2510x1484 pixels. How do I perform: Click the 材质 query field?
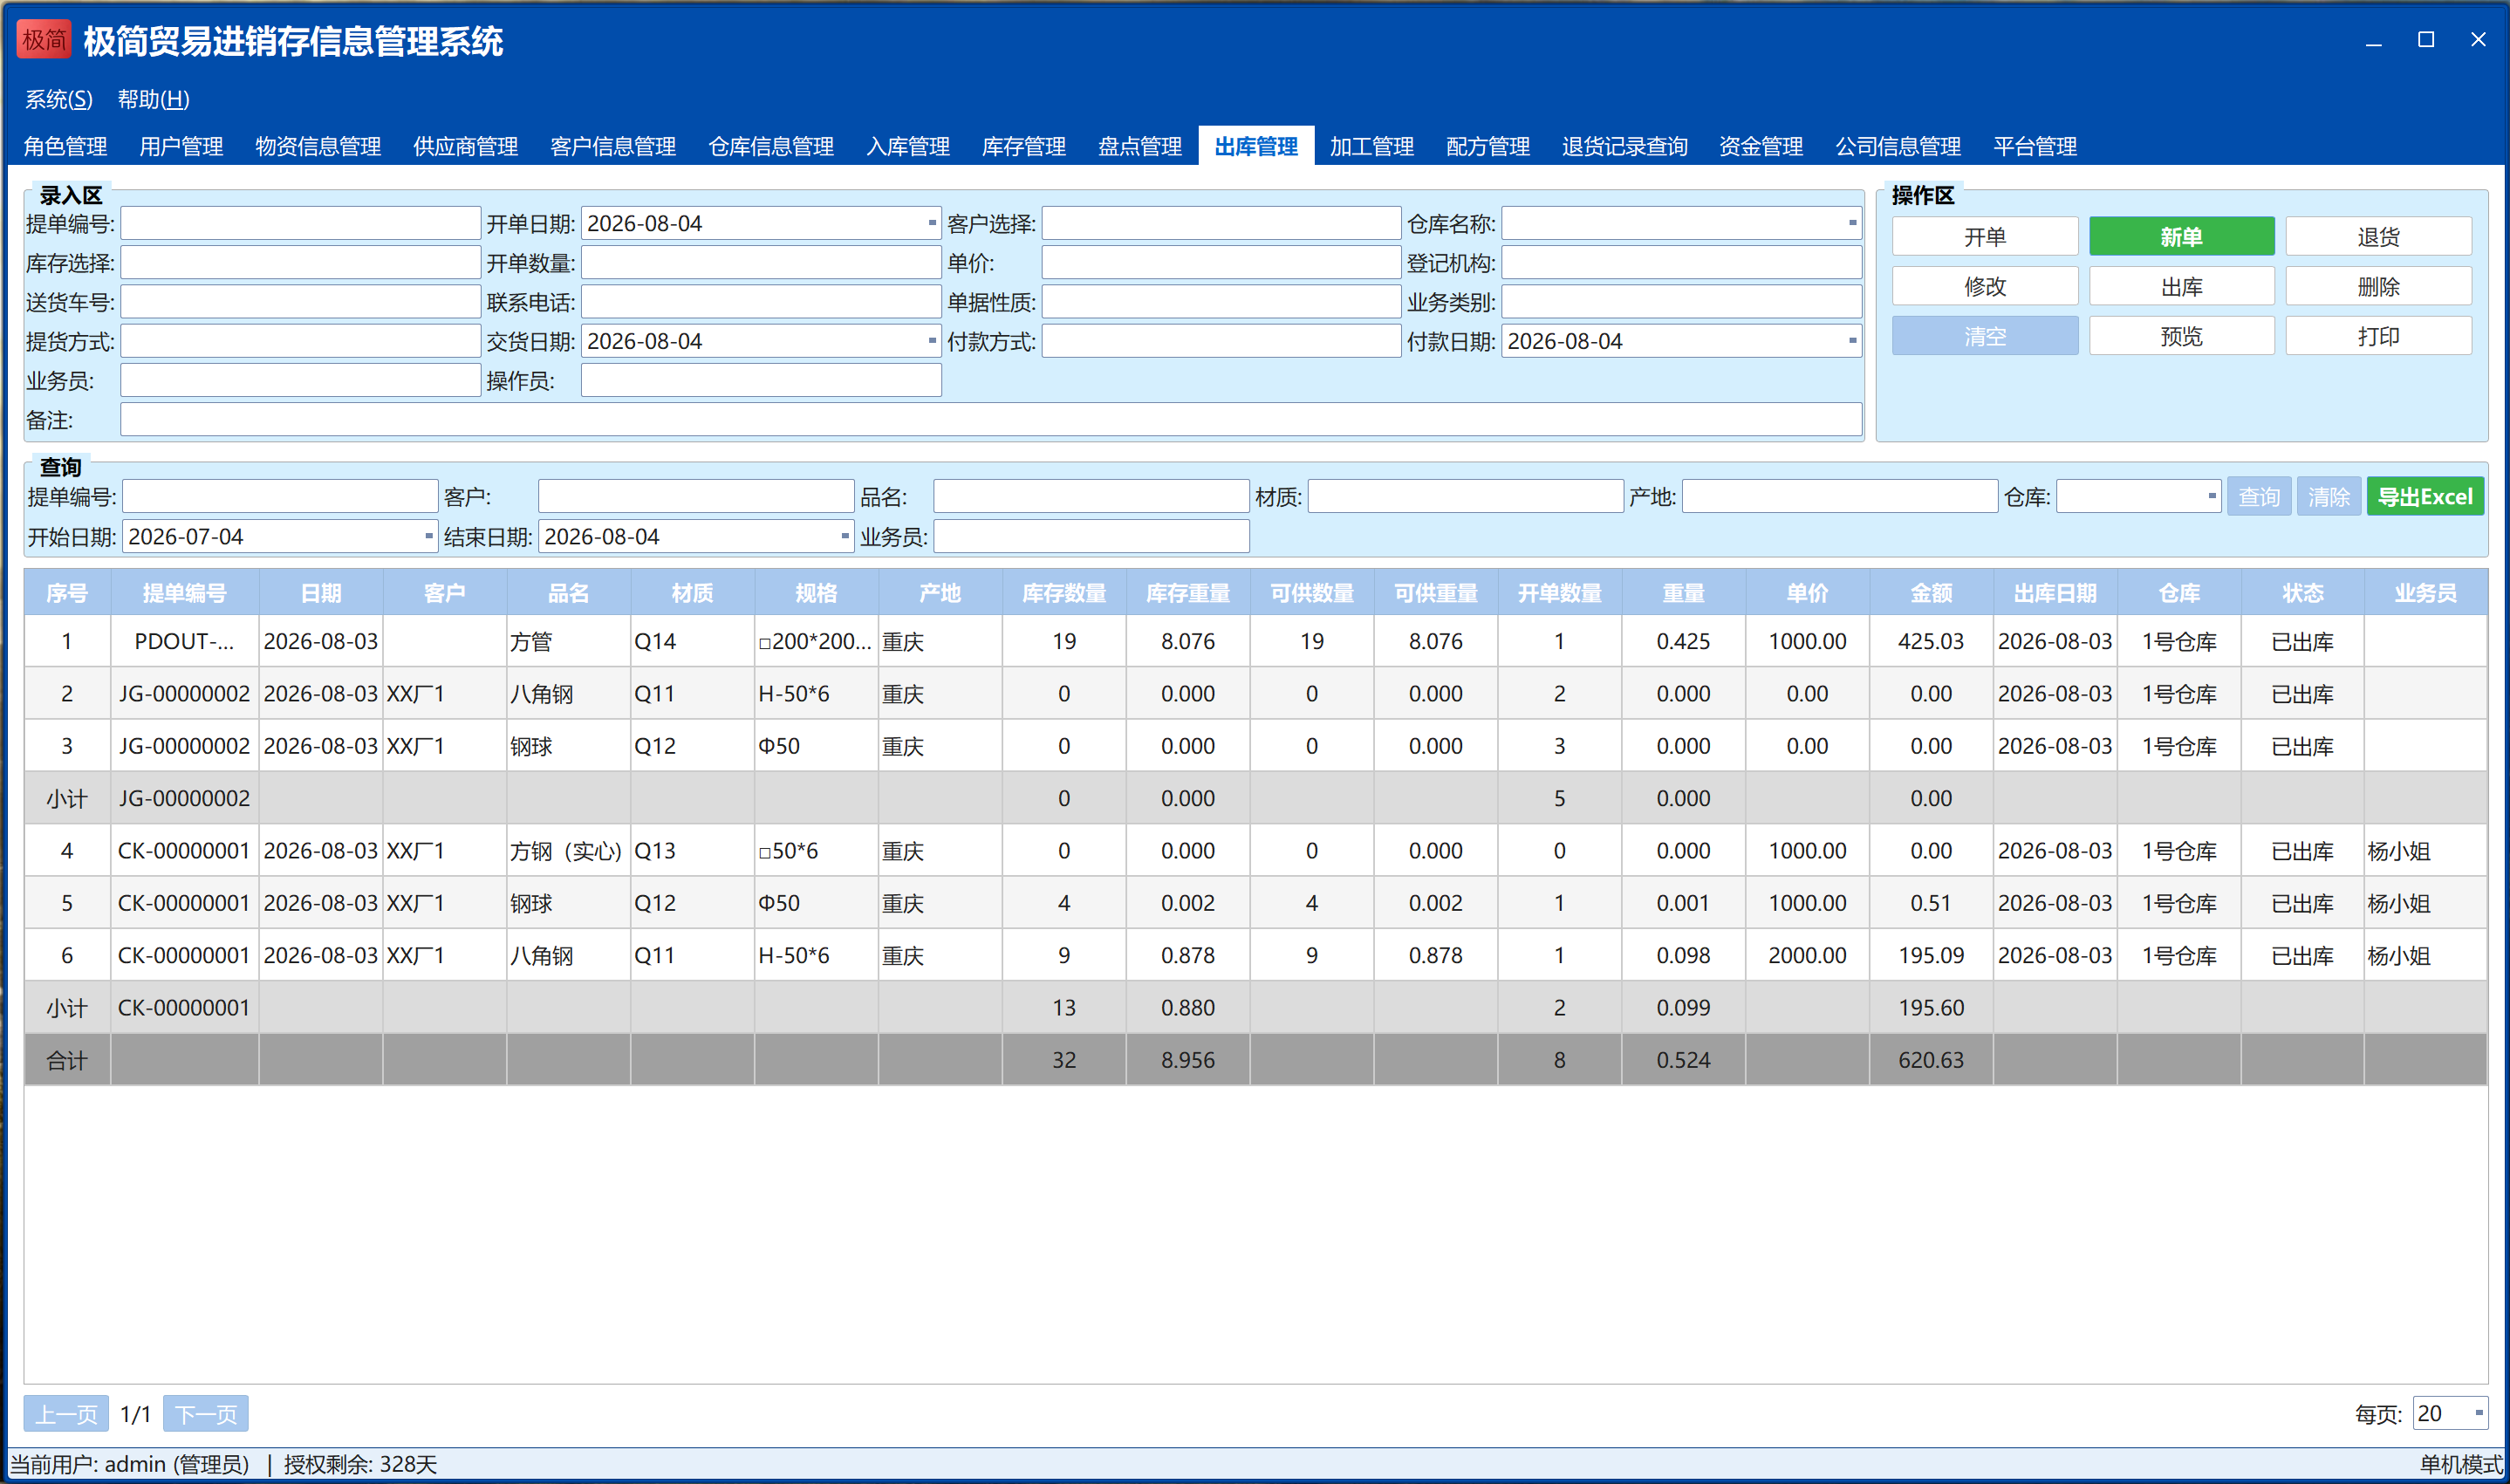click(x=1465, y=496)
